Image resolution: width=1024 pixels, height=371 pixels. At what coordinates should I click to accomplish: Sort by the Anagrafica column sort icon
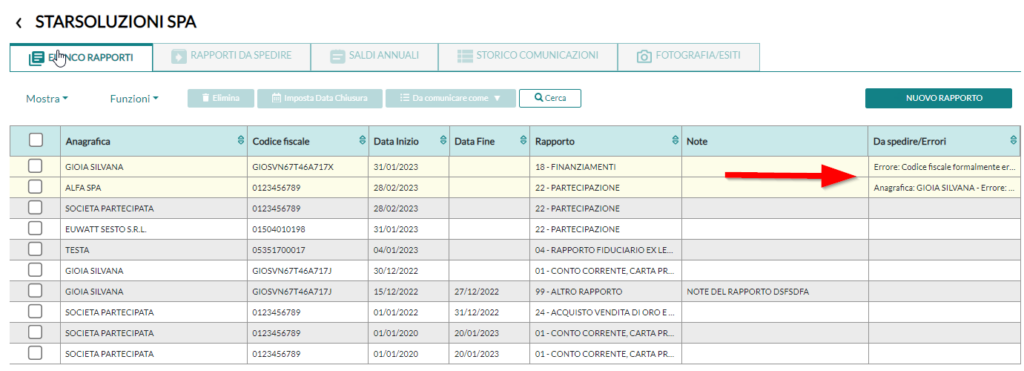240,140
